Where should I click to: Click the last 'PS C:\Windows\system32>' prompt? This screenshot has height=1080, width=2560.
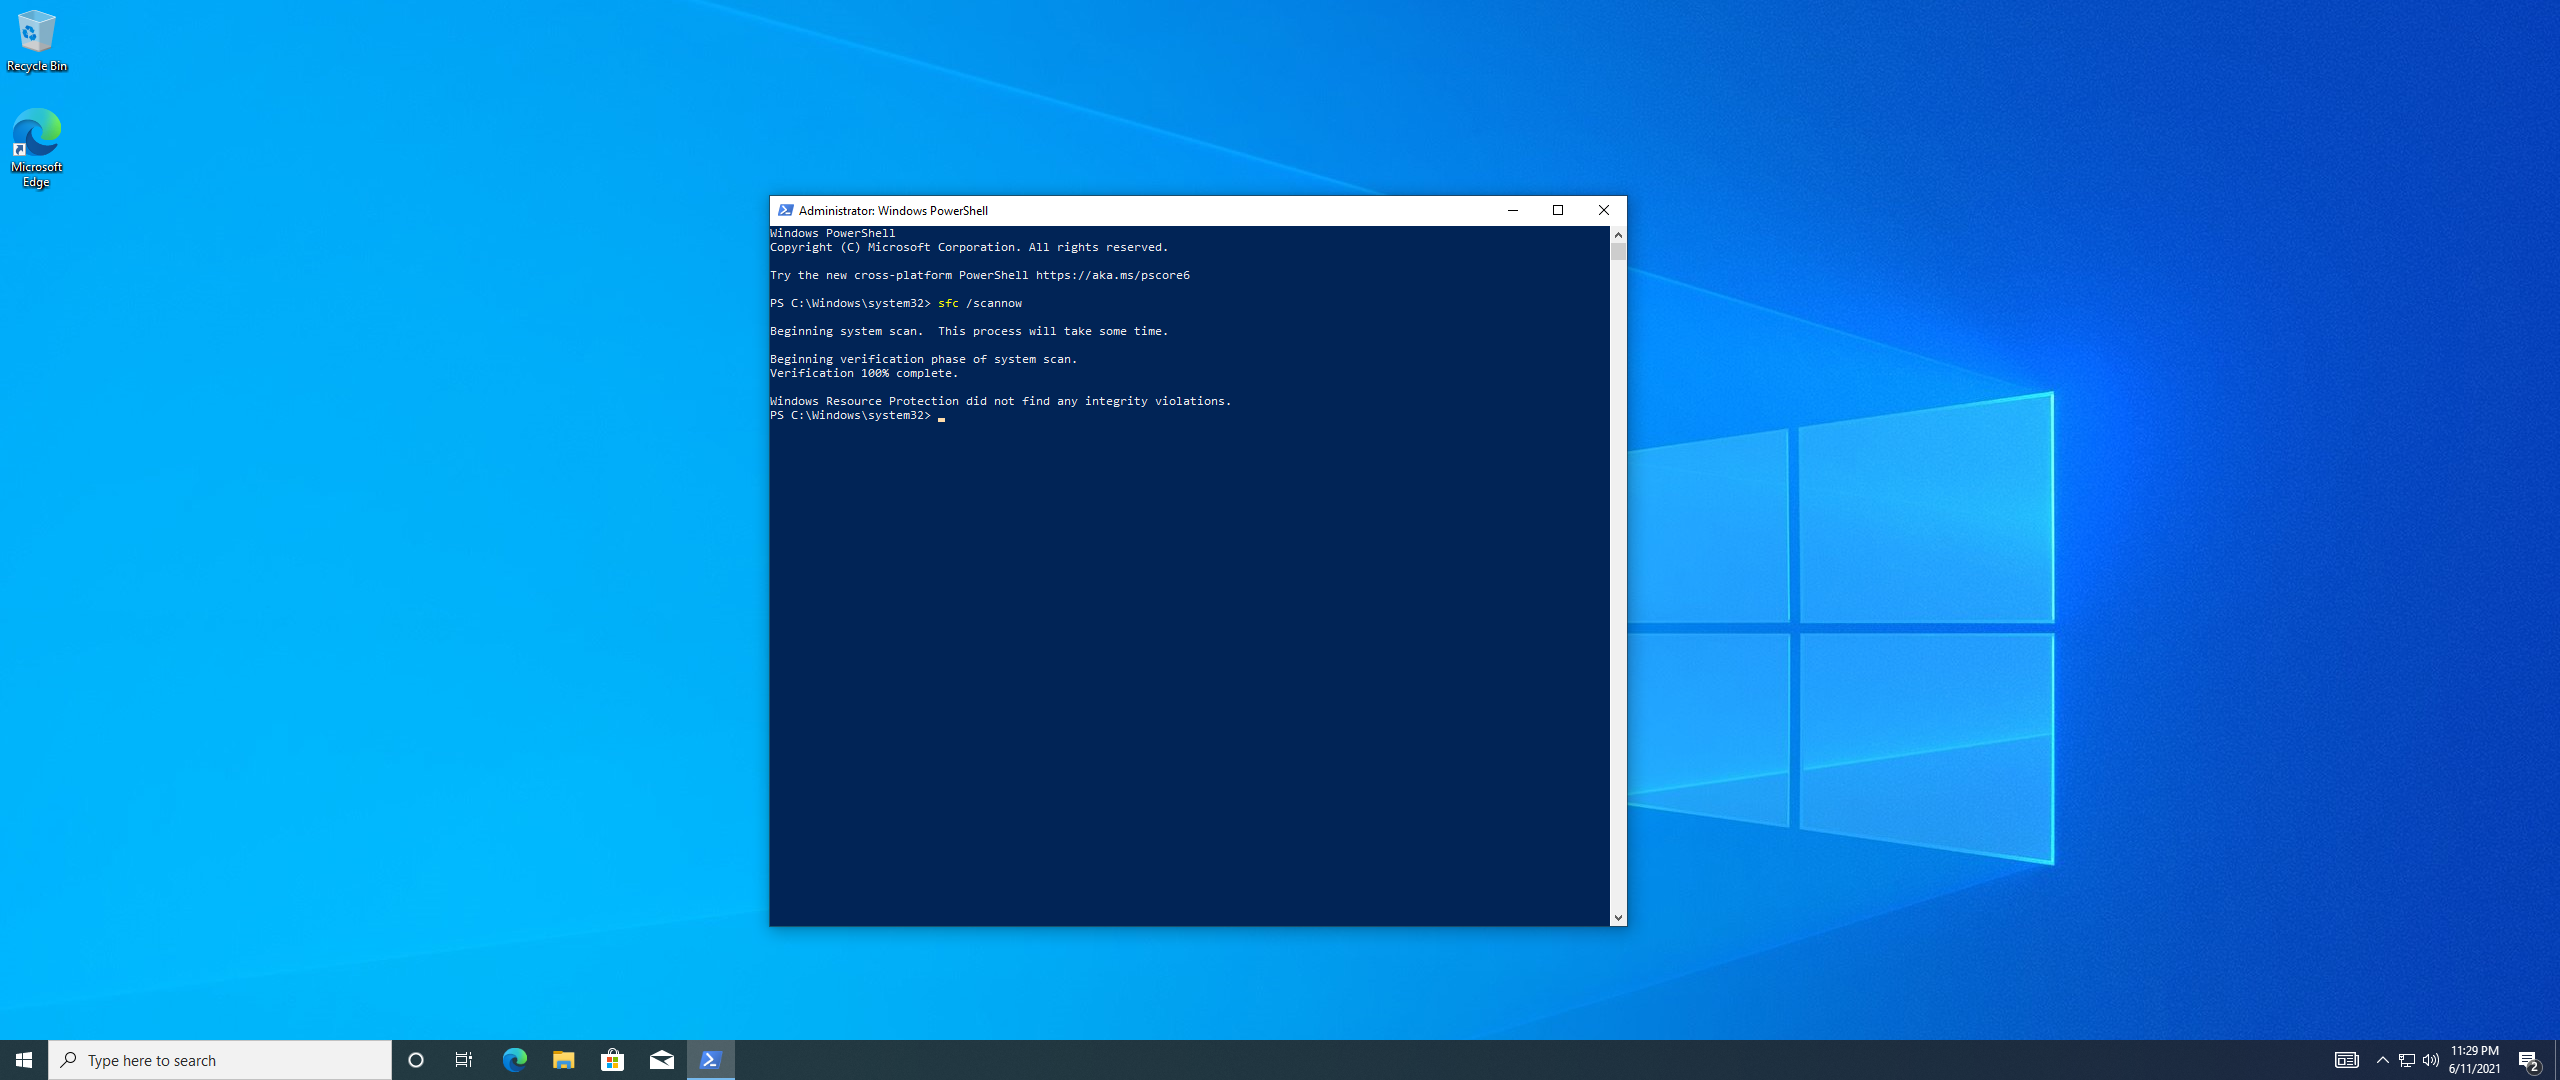pyautogui.click(x=850, y=415)
